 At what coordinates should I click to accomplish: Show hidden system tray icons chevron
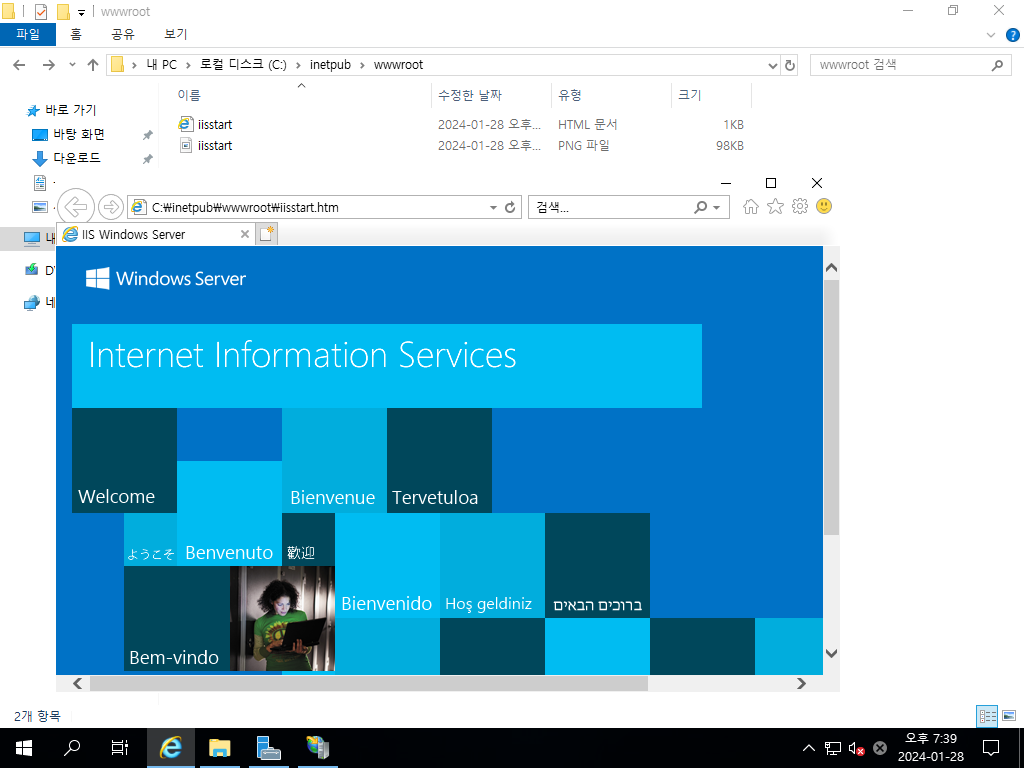[x=808, y=748]
